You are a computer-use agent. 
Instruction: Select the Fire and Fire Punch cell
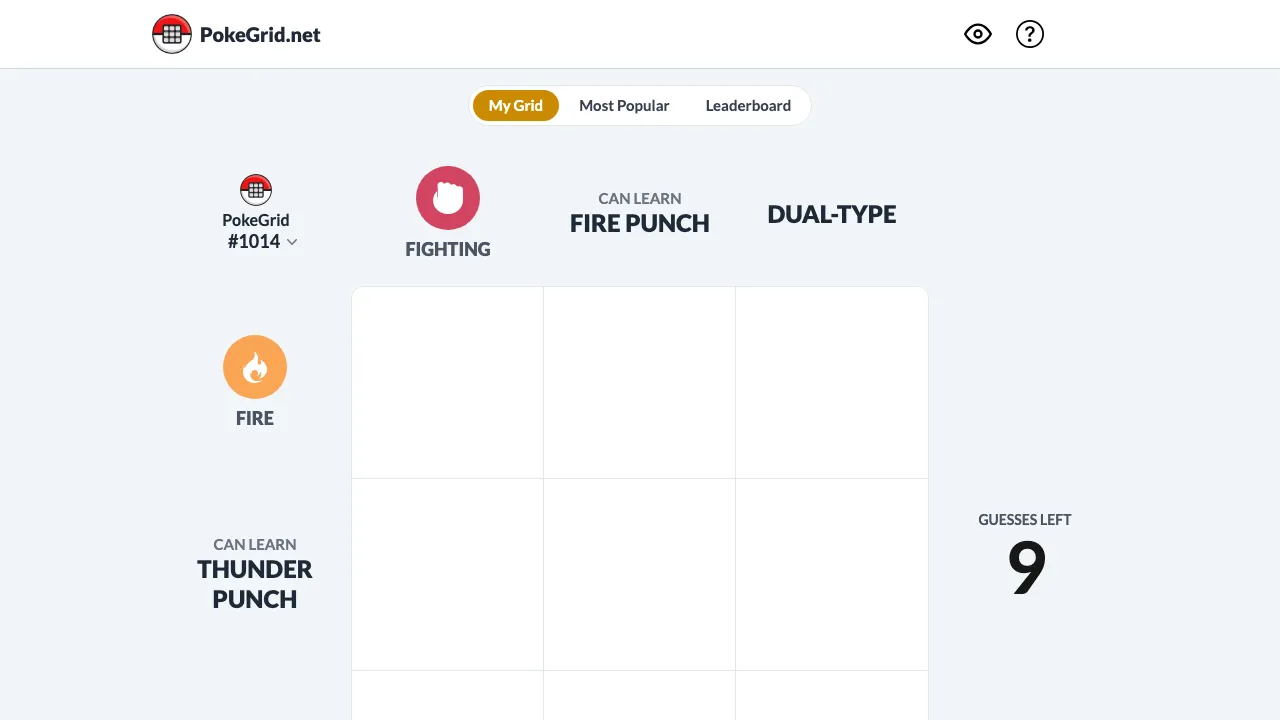[x=640, y=383]
